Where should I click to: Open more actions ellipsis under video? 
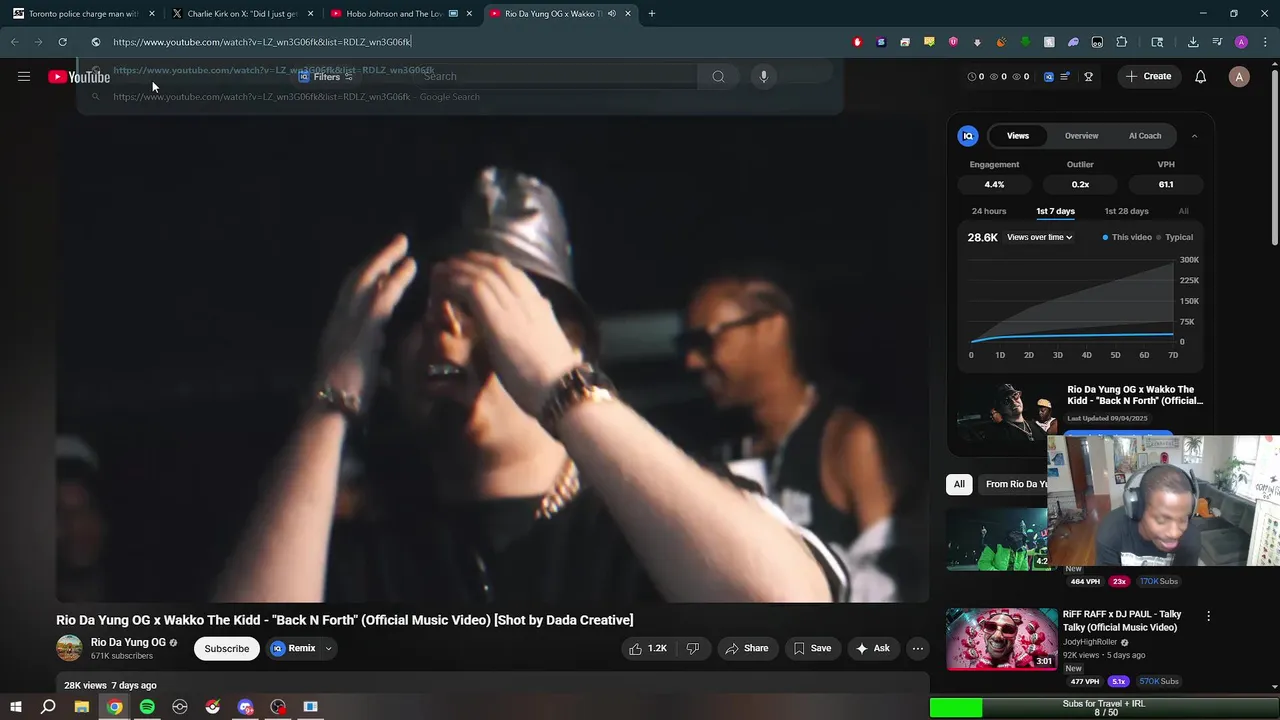pos(917,648)
